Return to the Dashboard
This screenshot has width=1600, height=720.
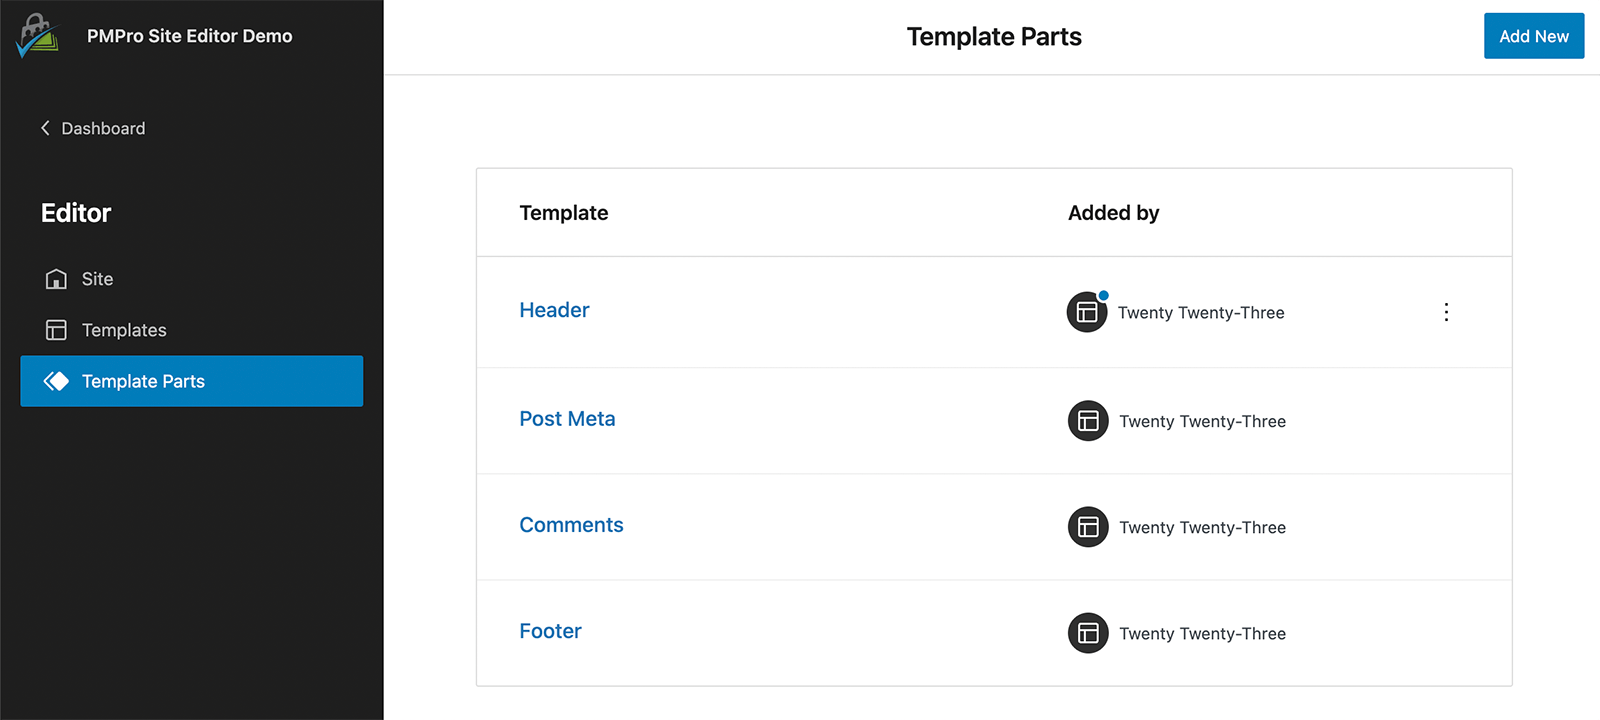click(x=103, y=128)
